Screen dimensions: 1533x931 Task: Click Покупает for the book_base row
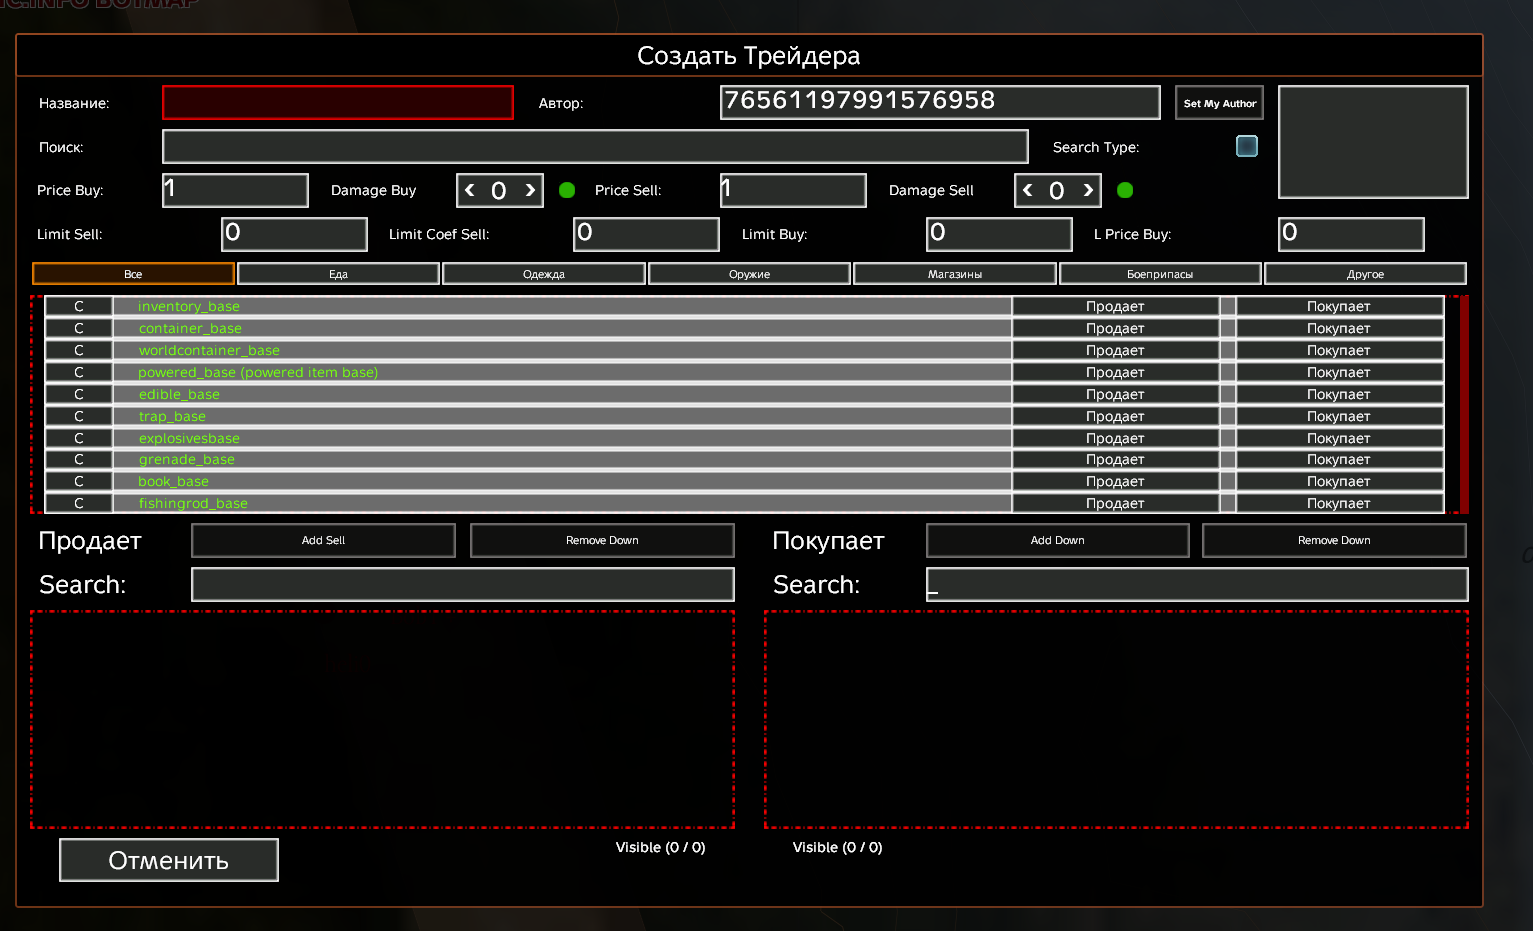pos(1338,481)
